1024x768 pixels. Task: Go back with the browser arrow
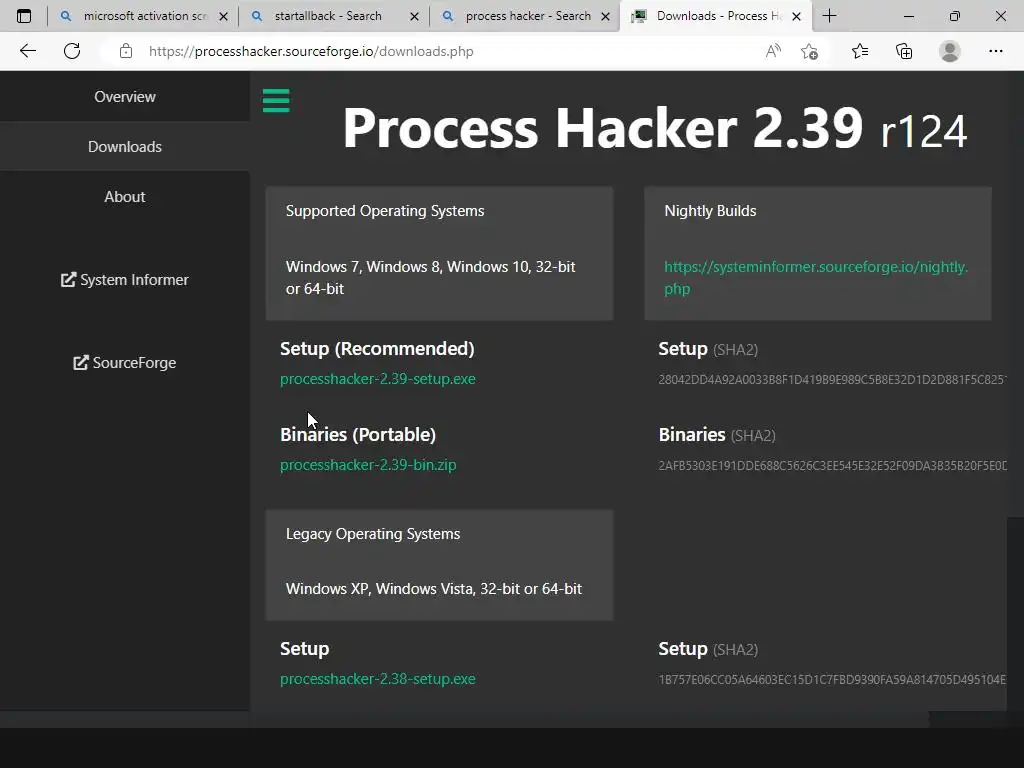tap(27, 51)
